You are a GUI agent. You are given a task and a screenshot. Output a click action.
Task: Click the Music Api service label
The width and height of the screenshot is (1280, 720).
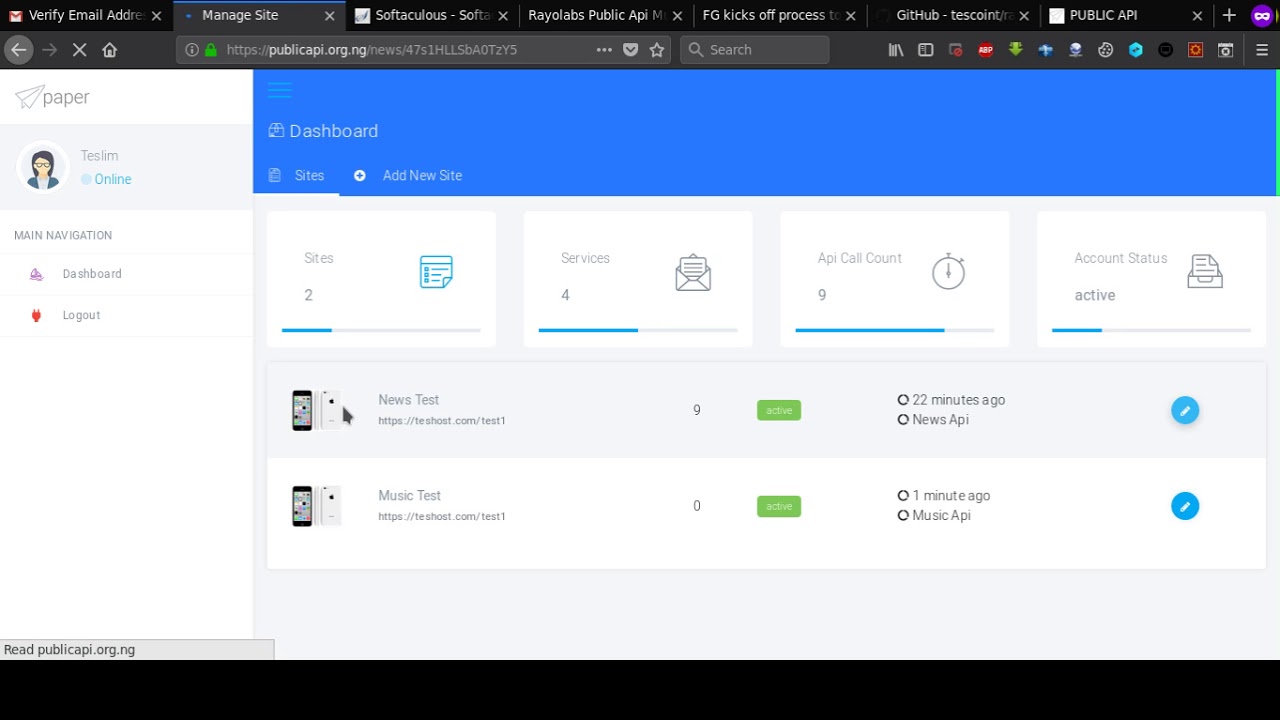click(x=941, y=516)
